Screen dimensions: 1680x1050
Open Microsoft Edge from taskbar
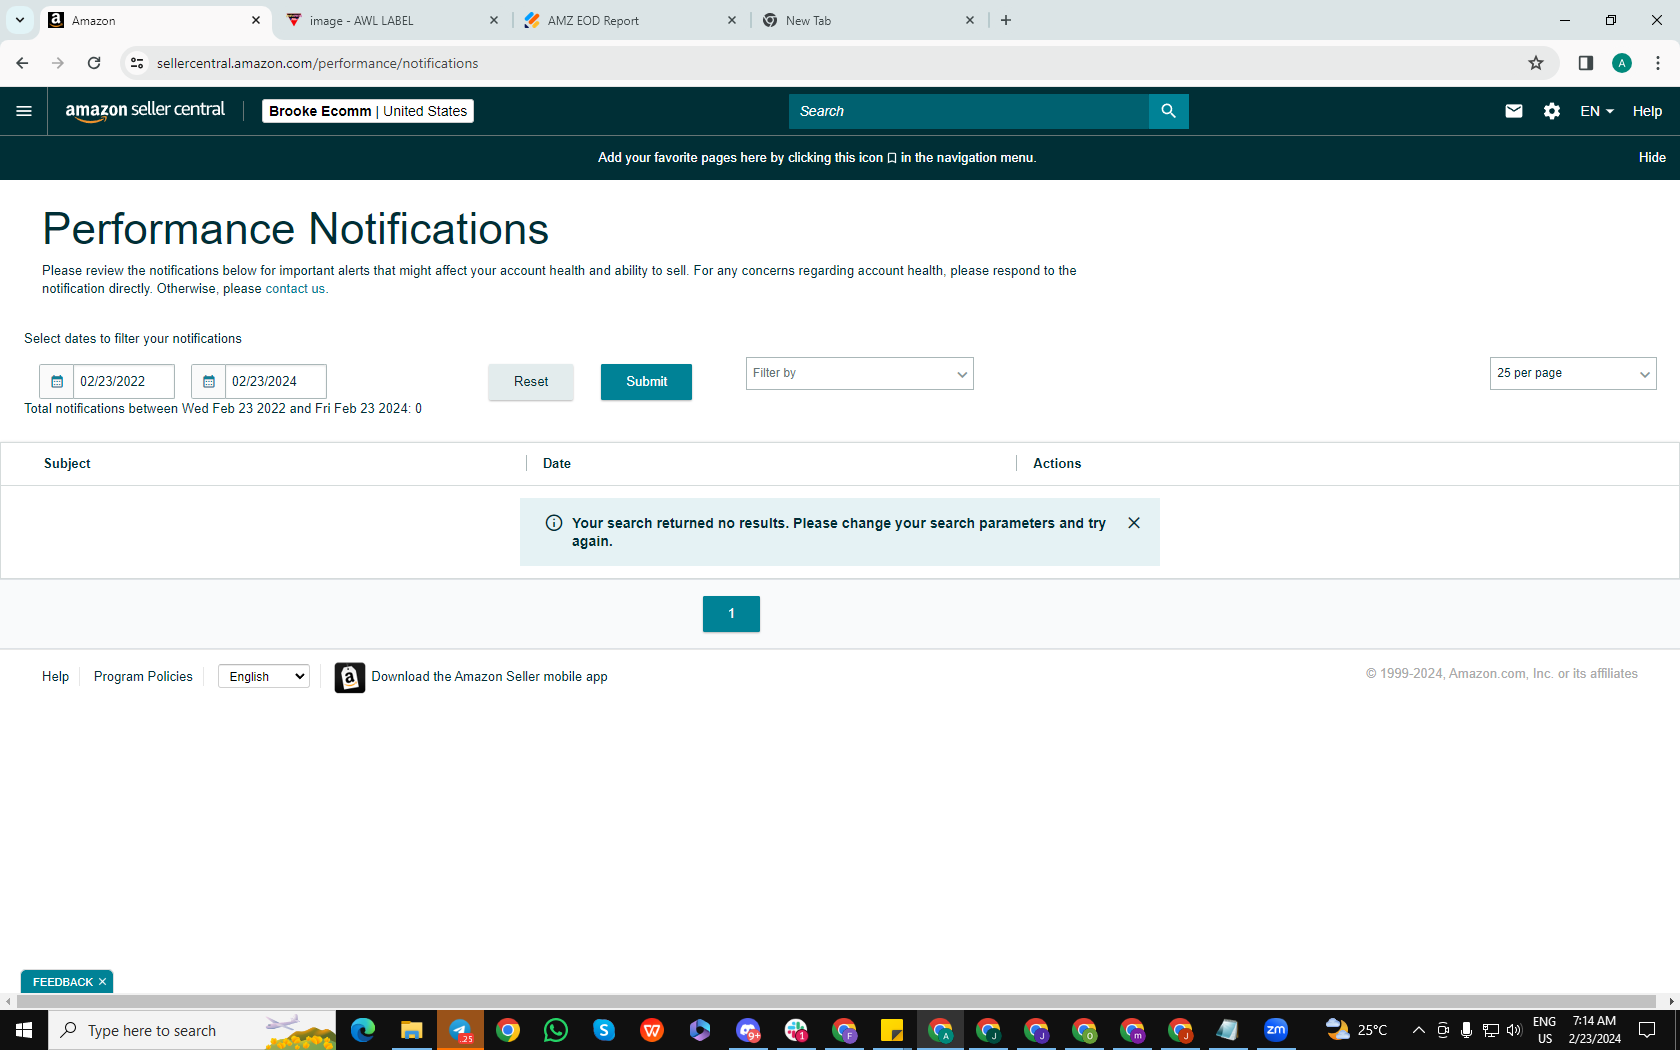point(363,1030)
